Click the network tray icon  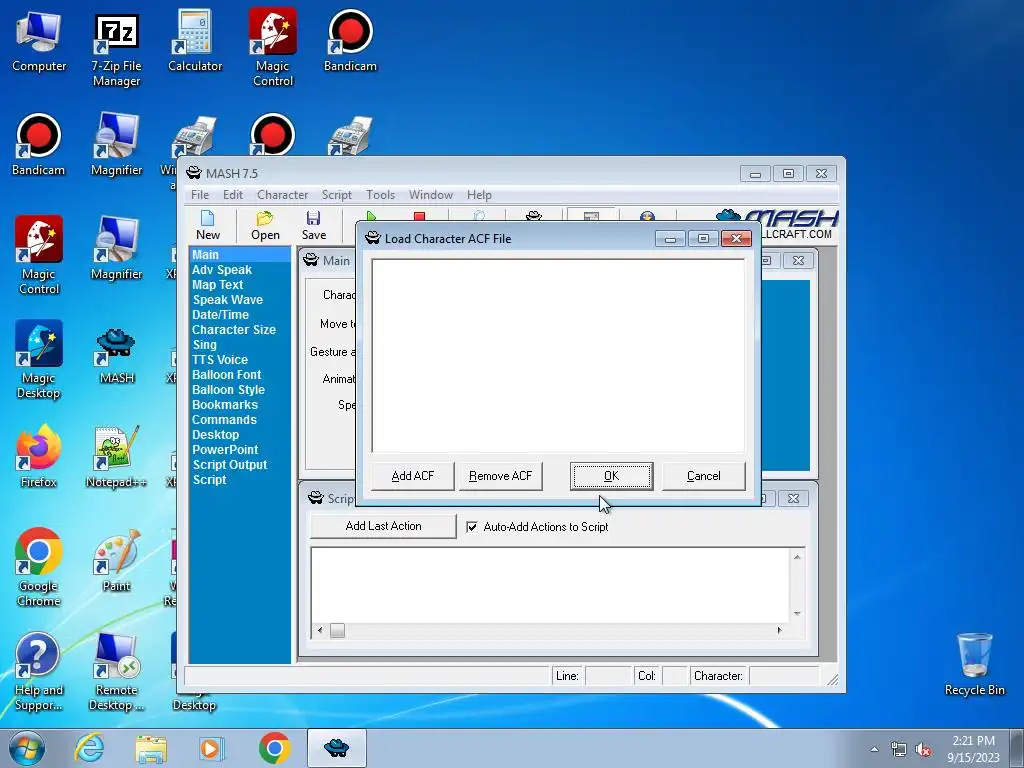[899, 750]
